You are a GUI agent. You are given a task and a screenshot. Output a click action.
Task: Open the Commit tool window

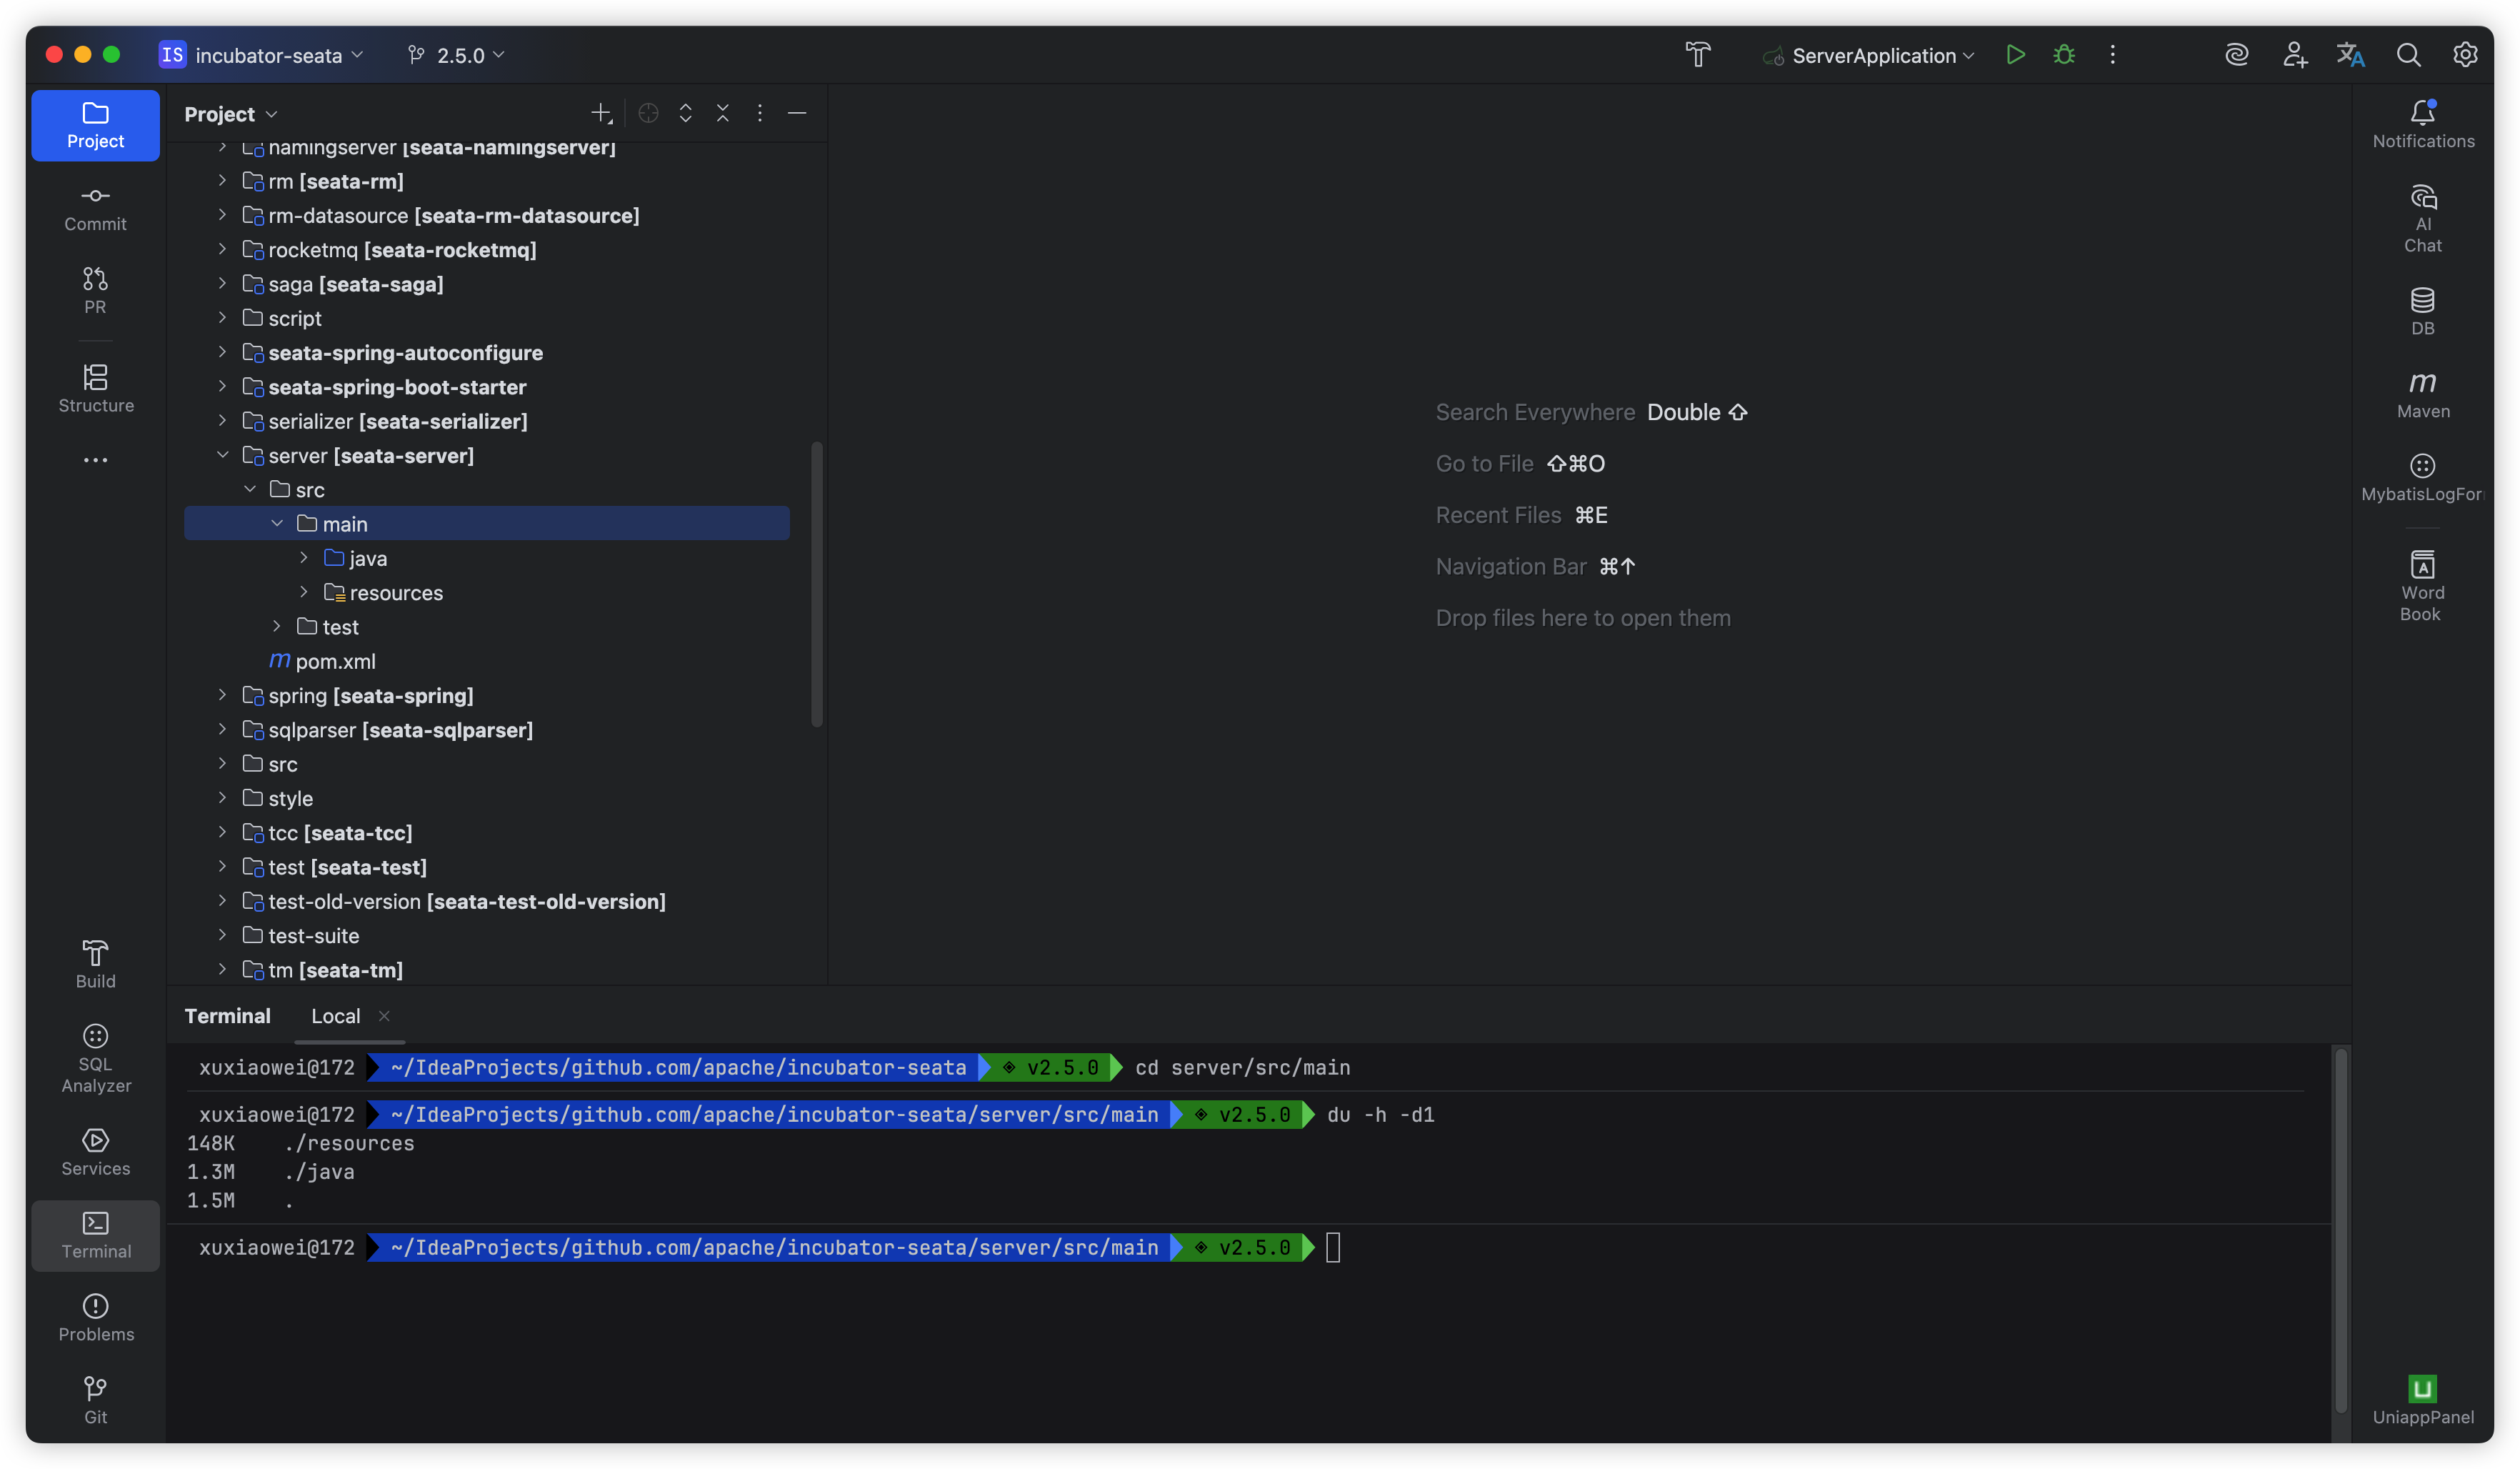pos(95,207)
